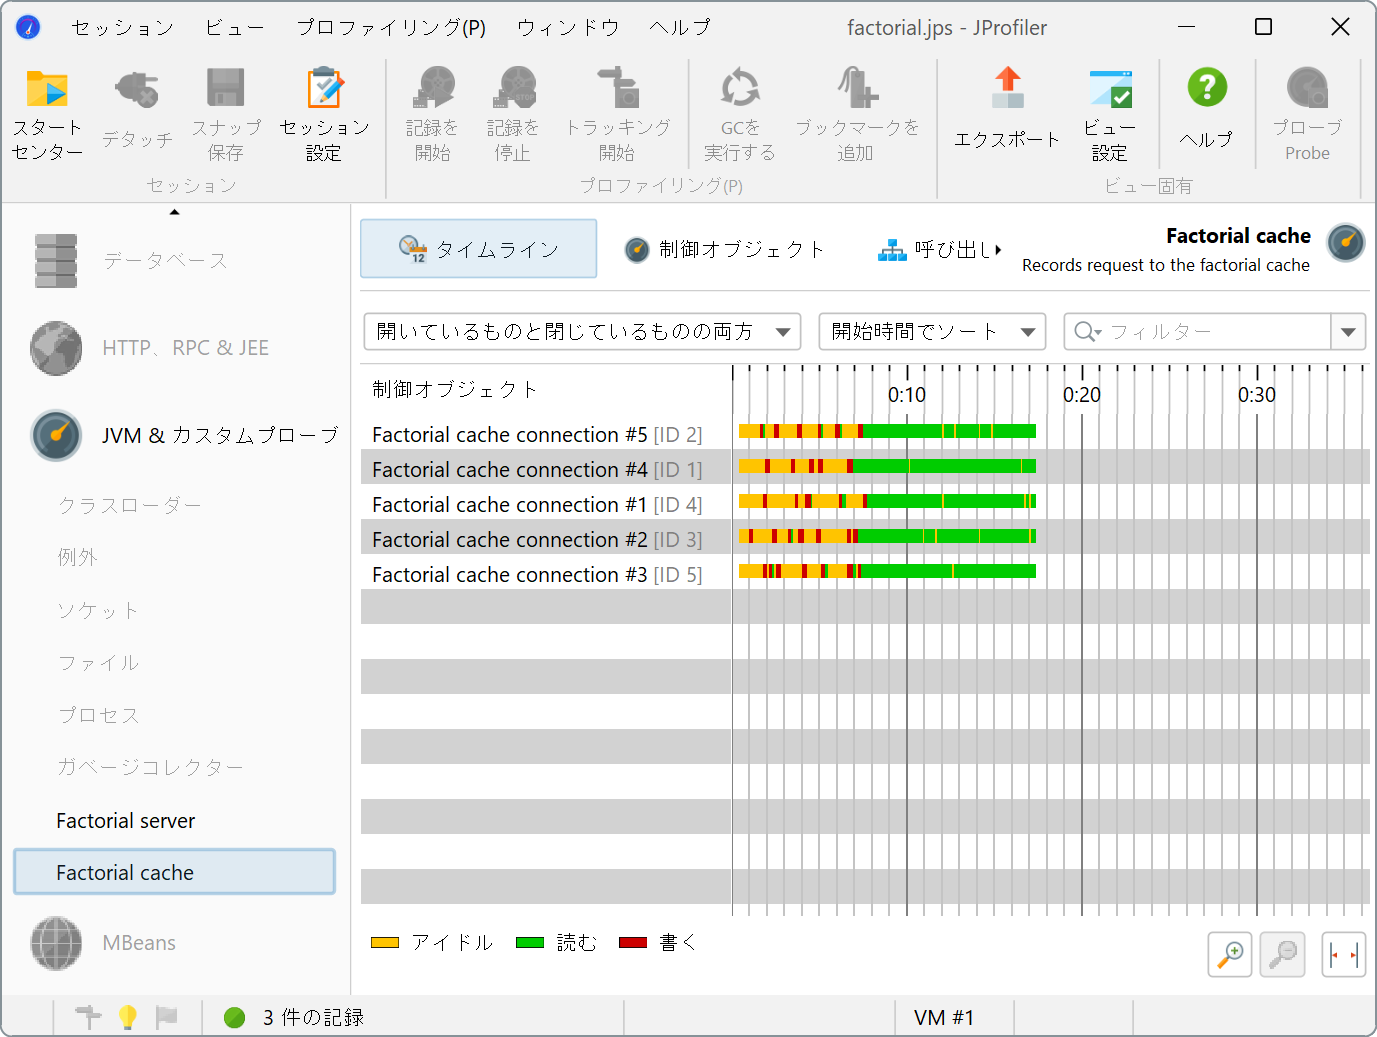Image resolution: width=1377 pixels, height=1037 pixels.
Task: Select 例外 in the sidebar
Action: tap(78, 558)
